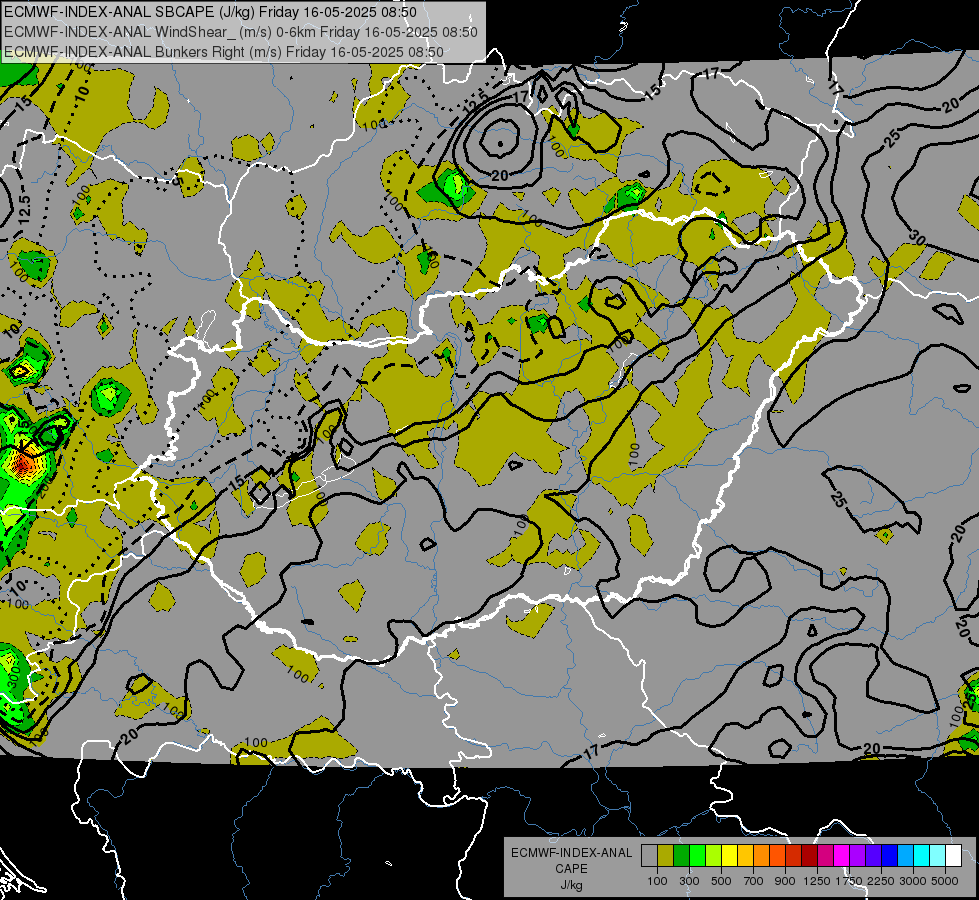Pick the pink-magenta 1250 legend swatch
This screenshot has width=979, height=900.
(825, 855)
